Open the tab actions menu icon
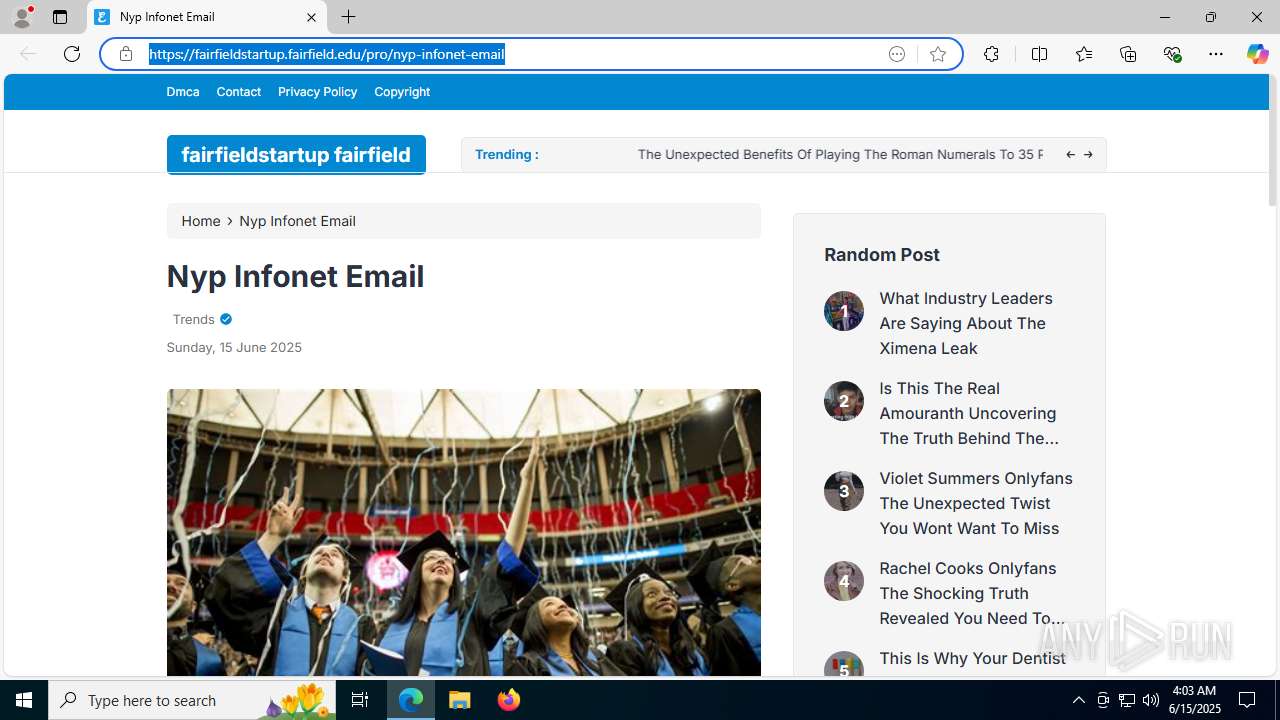Screen dimensions: 1280x720 pos(60,17)
